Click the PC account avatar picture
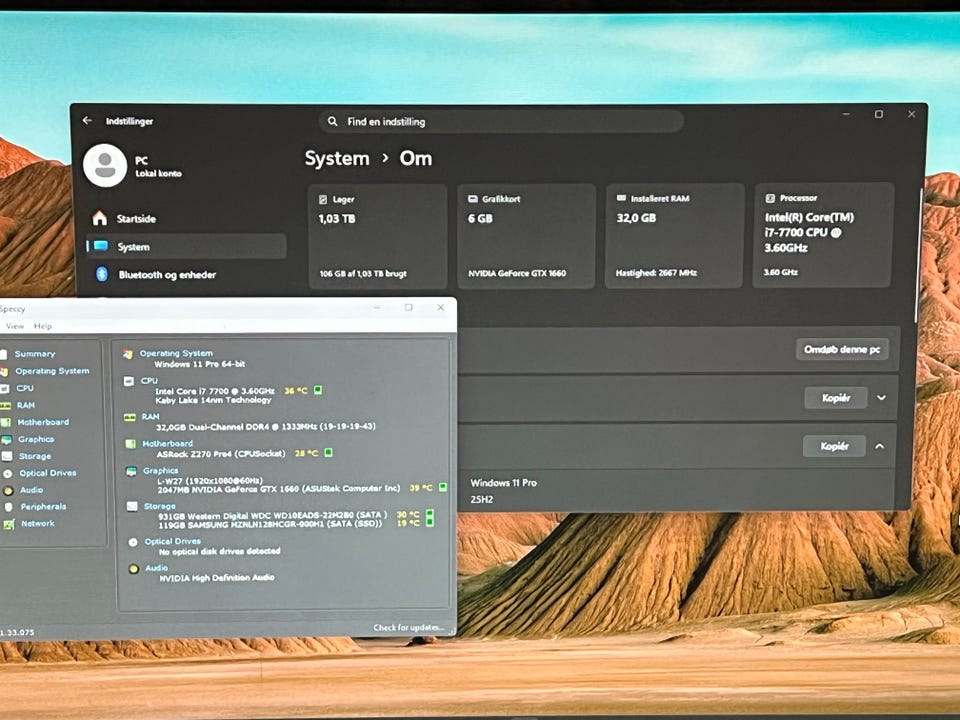Image resolution: width=960 pixels, height=720 pixels. pos(105,165)
